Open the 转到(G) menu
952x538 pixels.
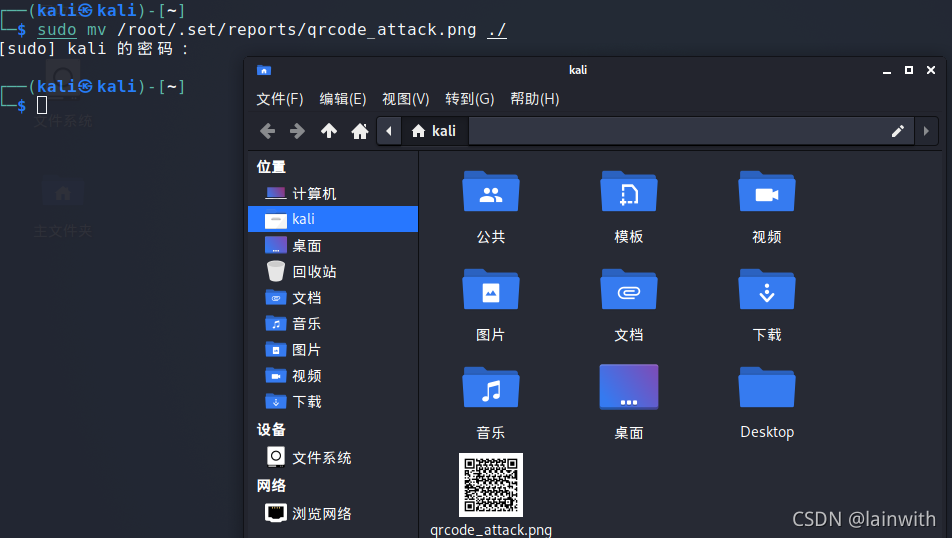click(470, 99)
